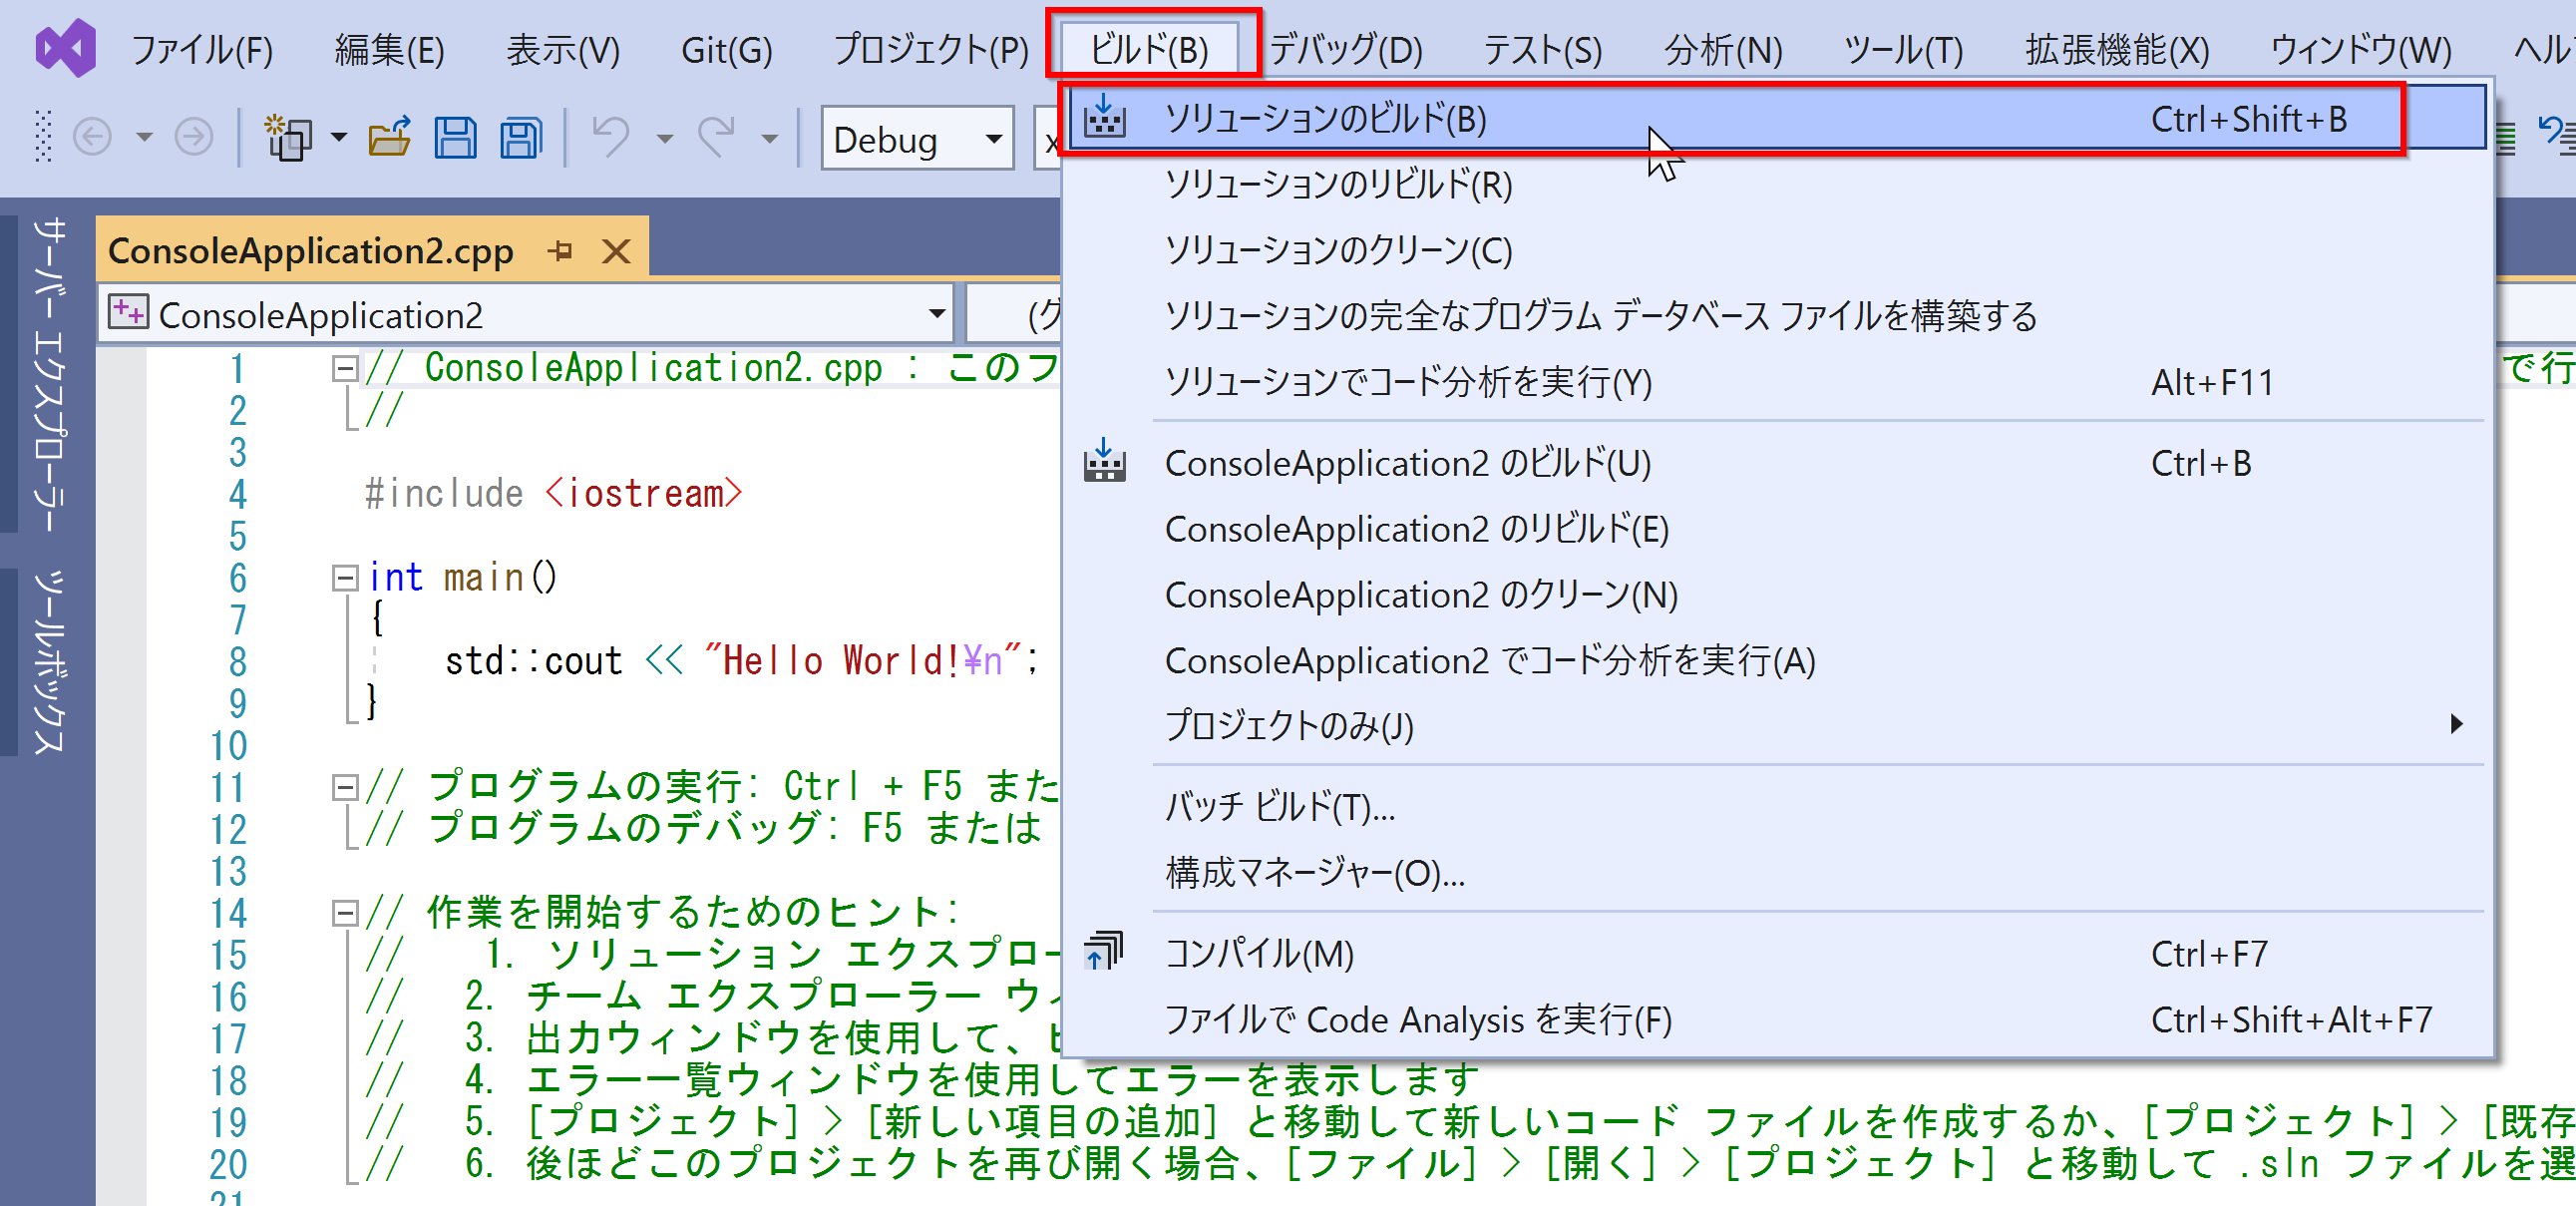Image resolution: width=2576 pixels, height=1206 pixels.
Task: Select ソリューションのクリーン(C)
Action: click(1776, 250)
